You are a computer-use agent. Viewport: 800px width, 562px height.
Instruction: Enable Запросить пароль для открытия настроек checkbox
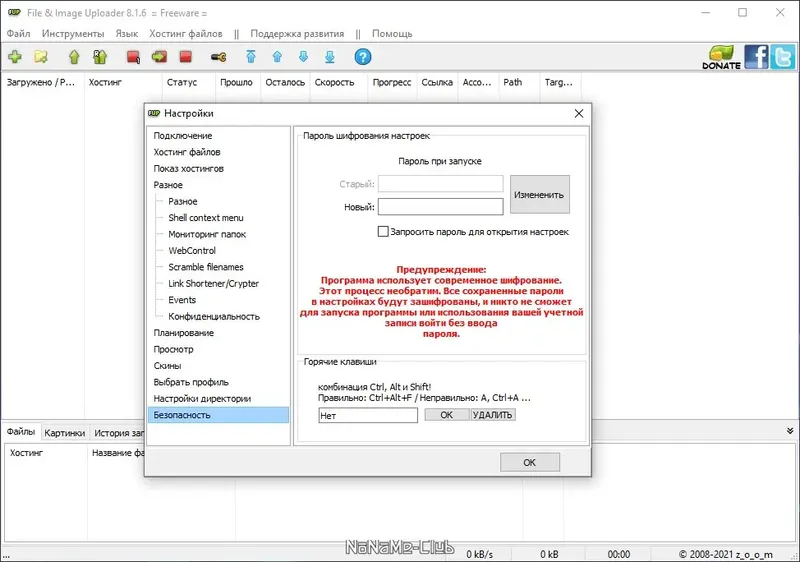click(x=383, y=232)
